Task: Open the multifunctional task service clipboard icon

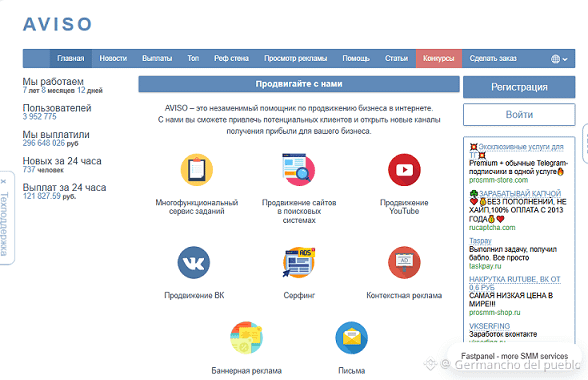Action: click(x=196, y=170)
